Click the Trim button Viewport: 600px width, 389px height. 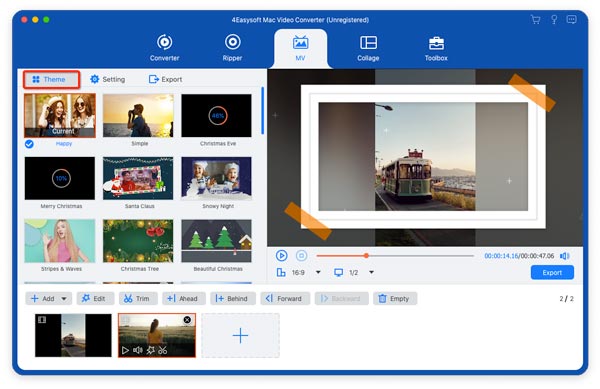(x=138, y=298)
